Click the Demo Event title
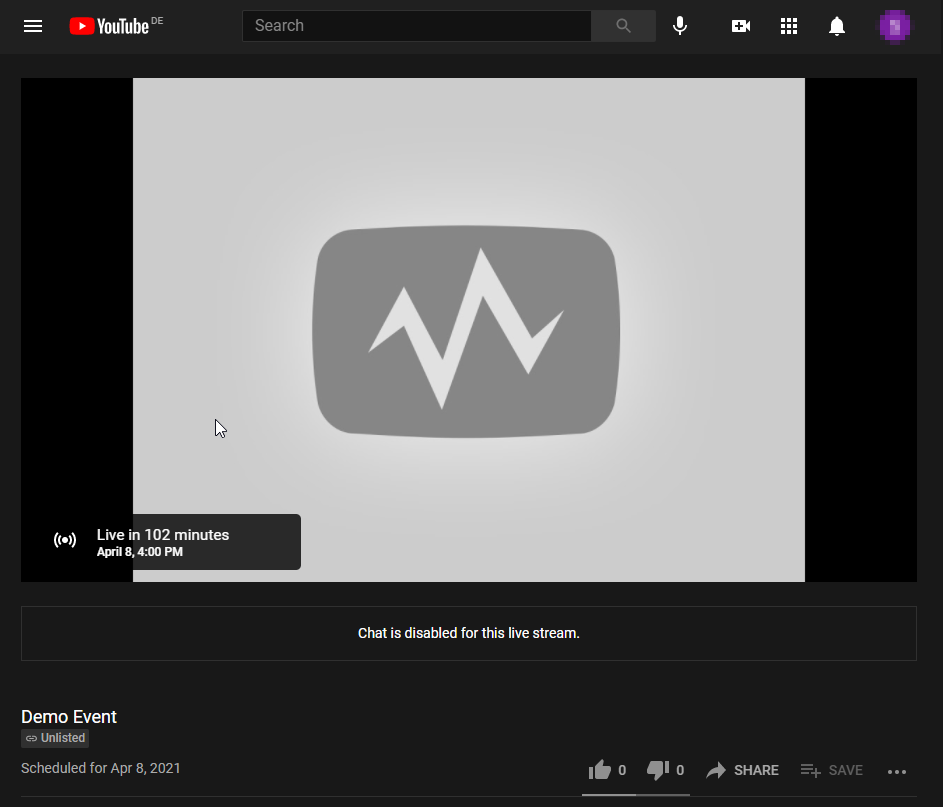The height and width of the screenshot is (807, 943). (69, 717)
